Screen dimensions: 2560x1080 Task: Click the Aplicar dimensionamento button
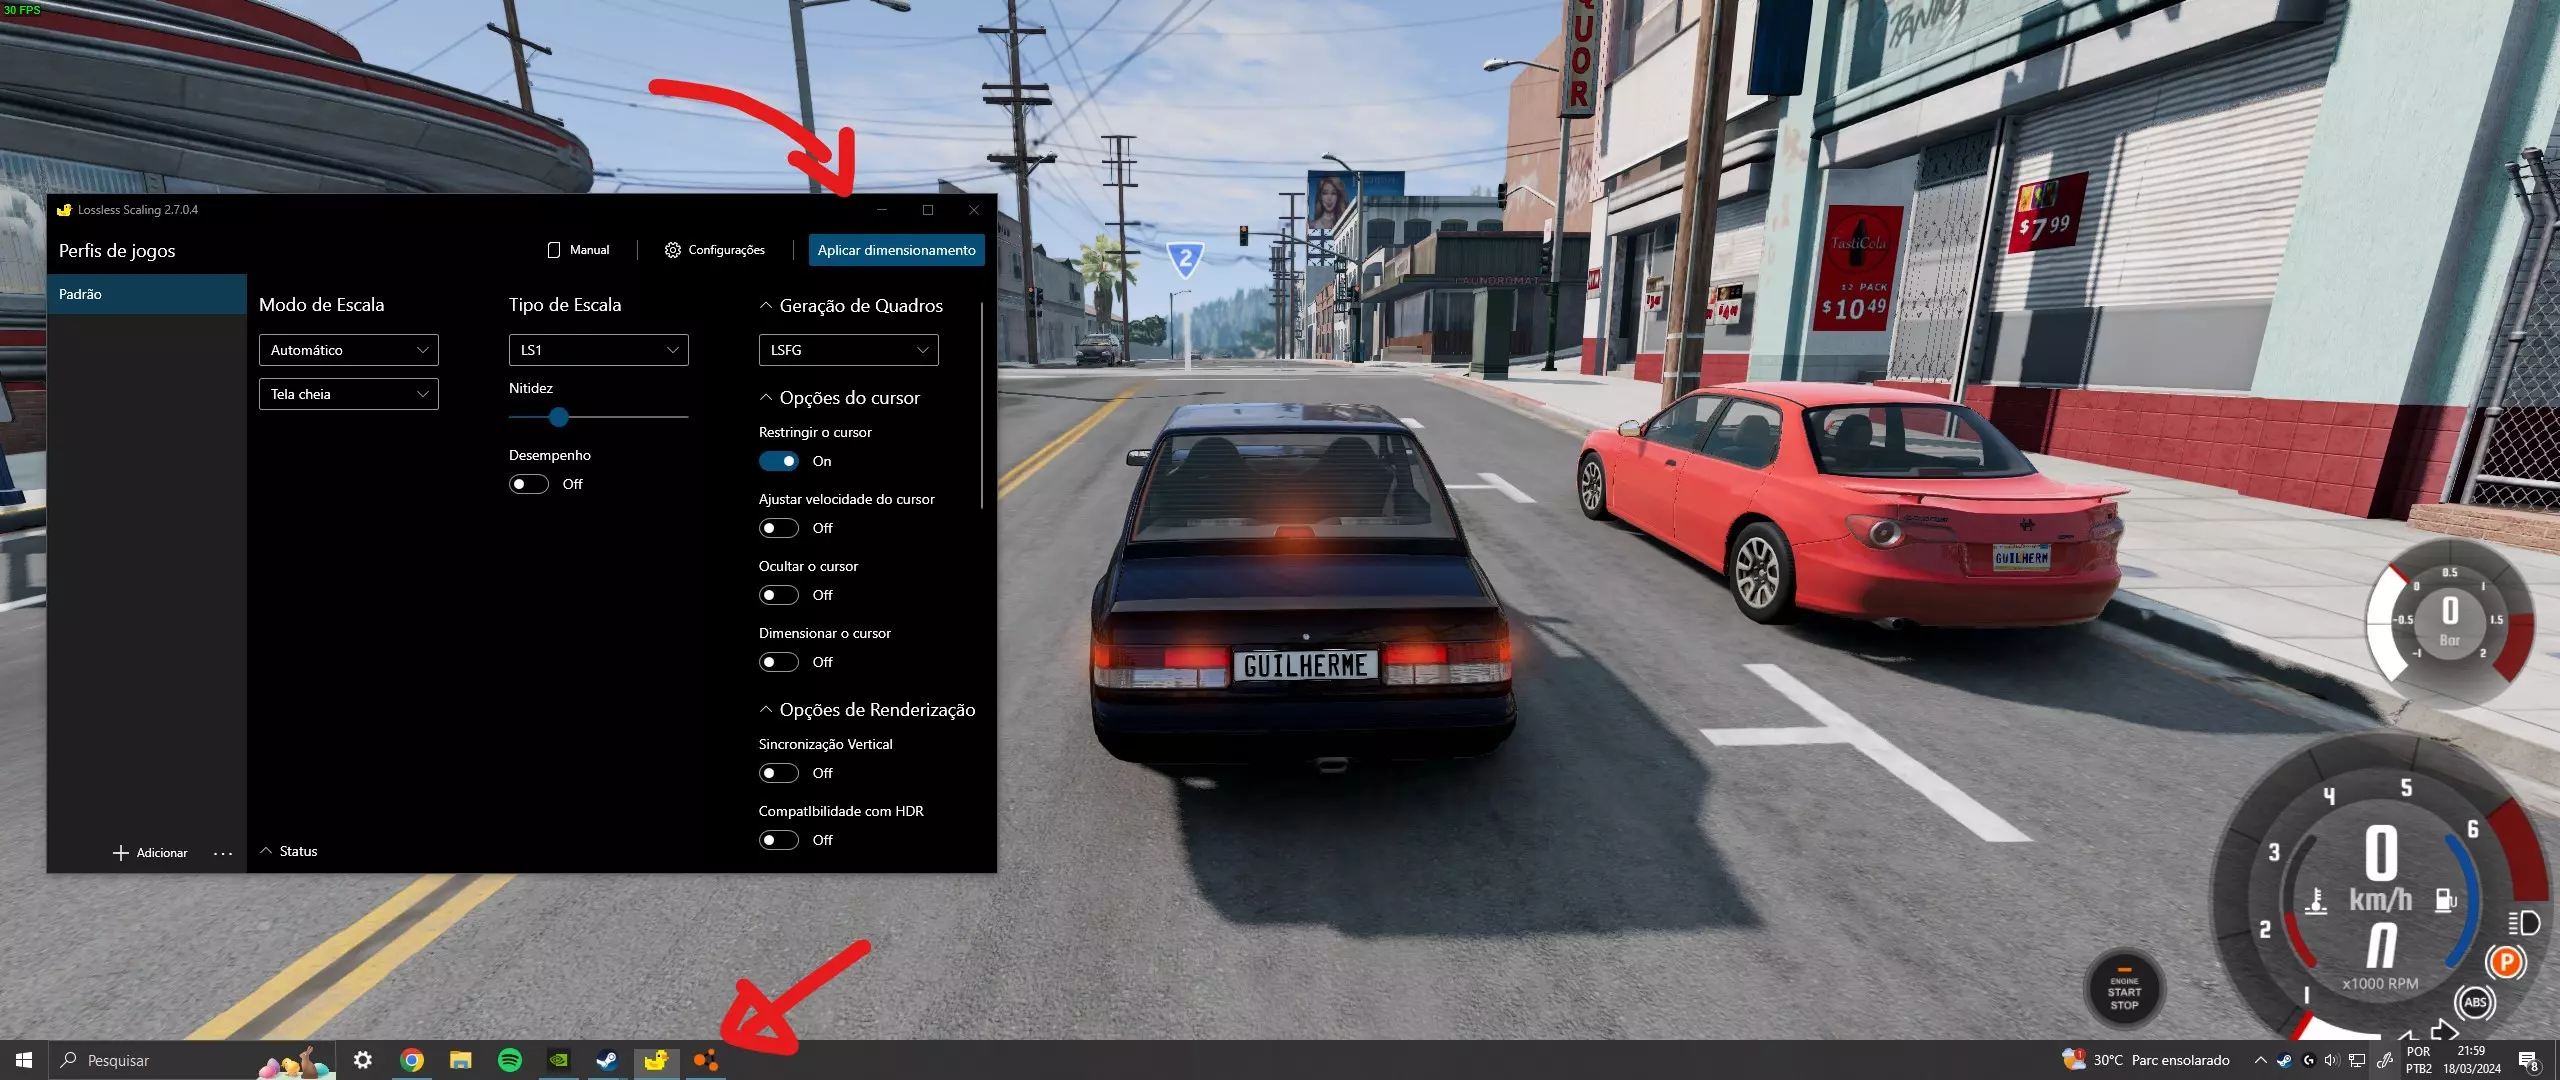tap(896, 250)
